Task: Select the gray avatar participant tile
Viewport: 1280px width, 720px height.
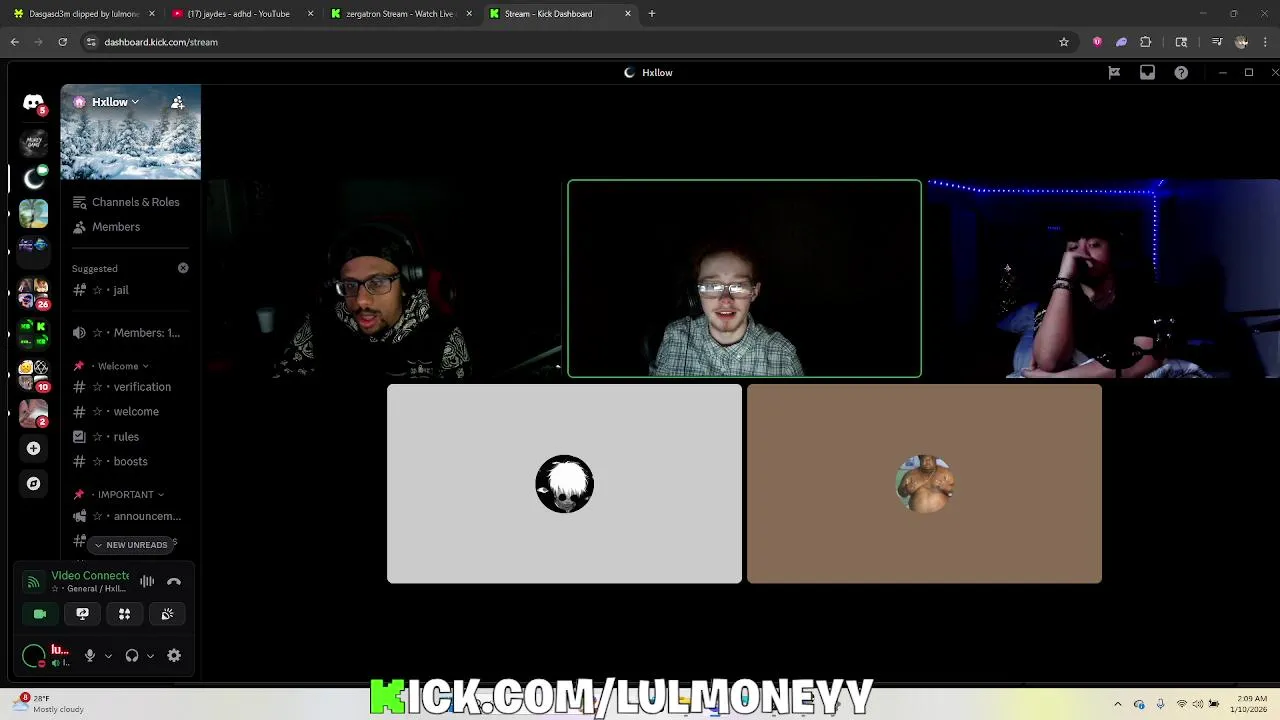Action: (x=564, y=483)
